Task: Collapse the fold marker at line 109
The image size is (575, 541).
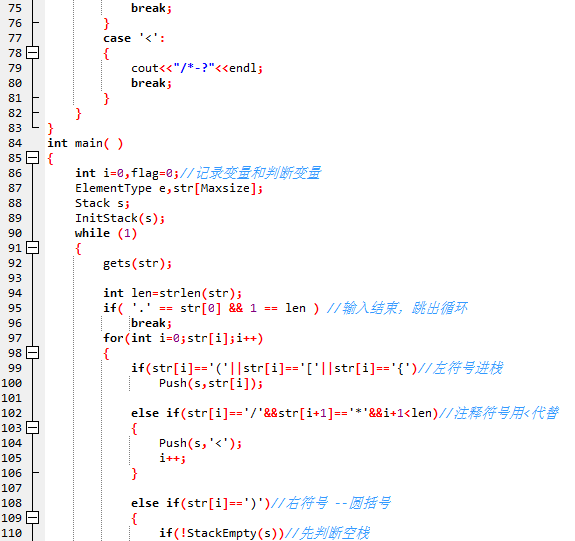Action: tap(33, 518)
